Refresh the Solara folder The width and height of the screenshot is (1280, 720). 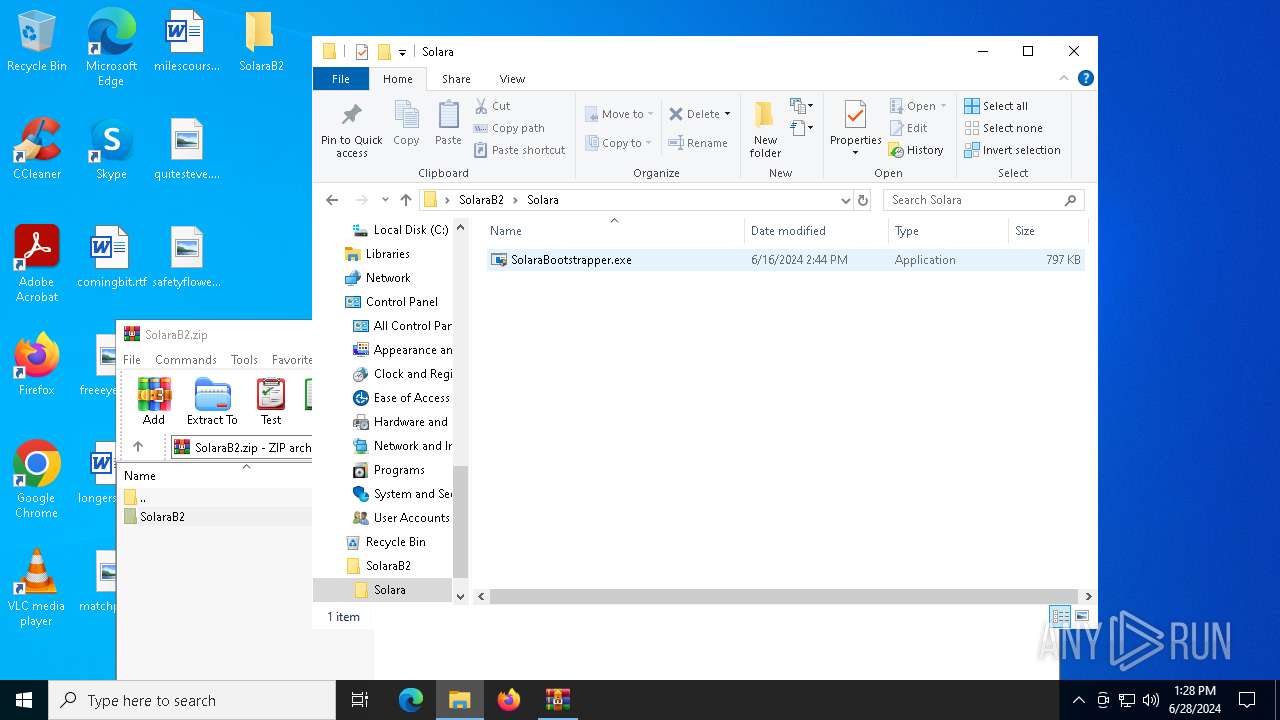[863, 200]
